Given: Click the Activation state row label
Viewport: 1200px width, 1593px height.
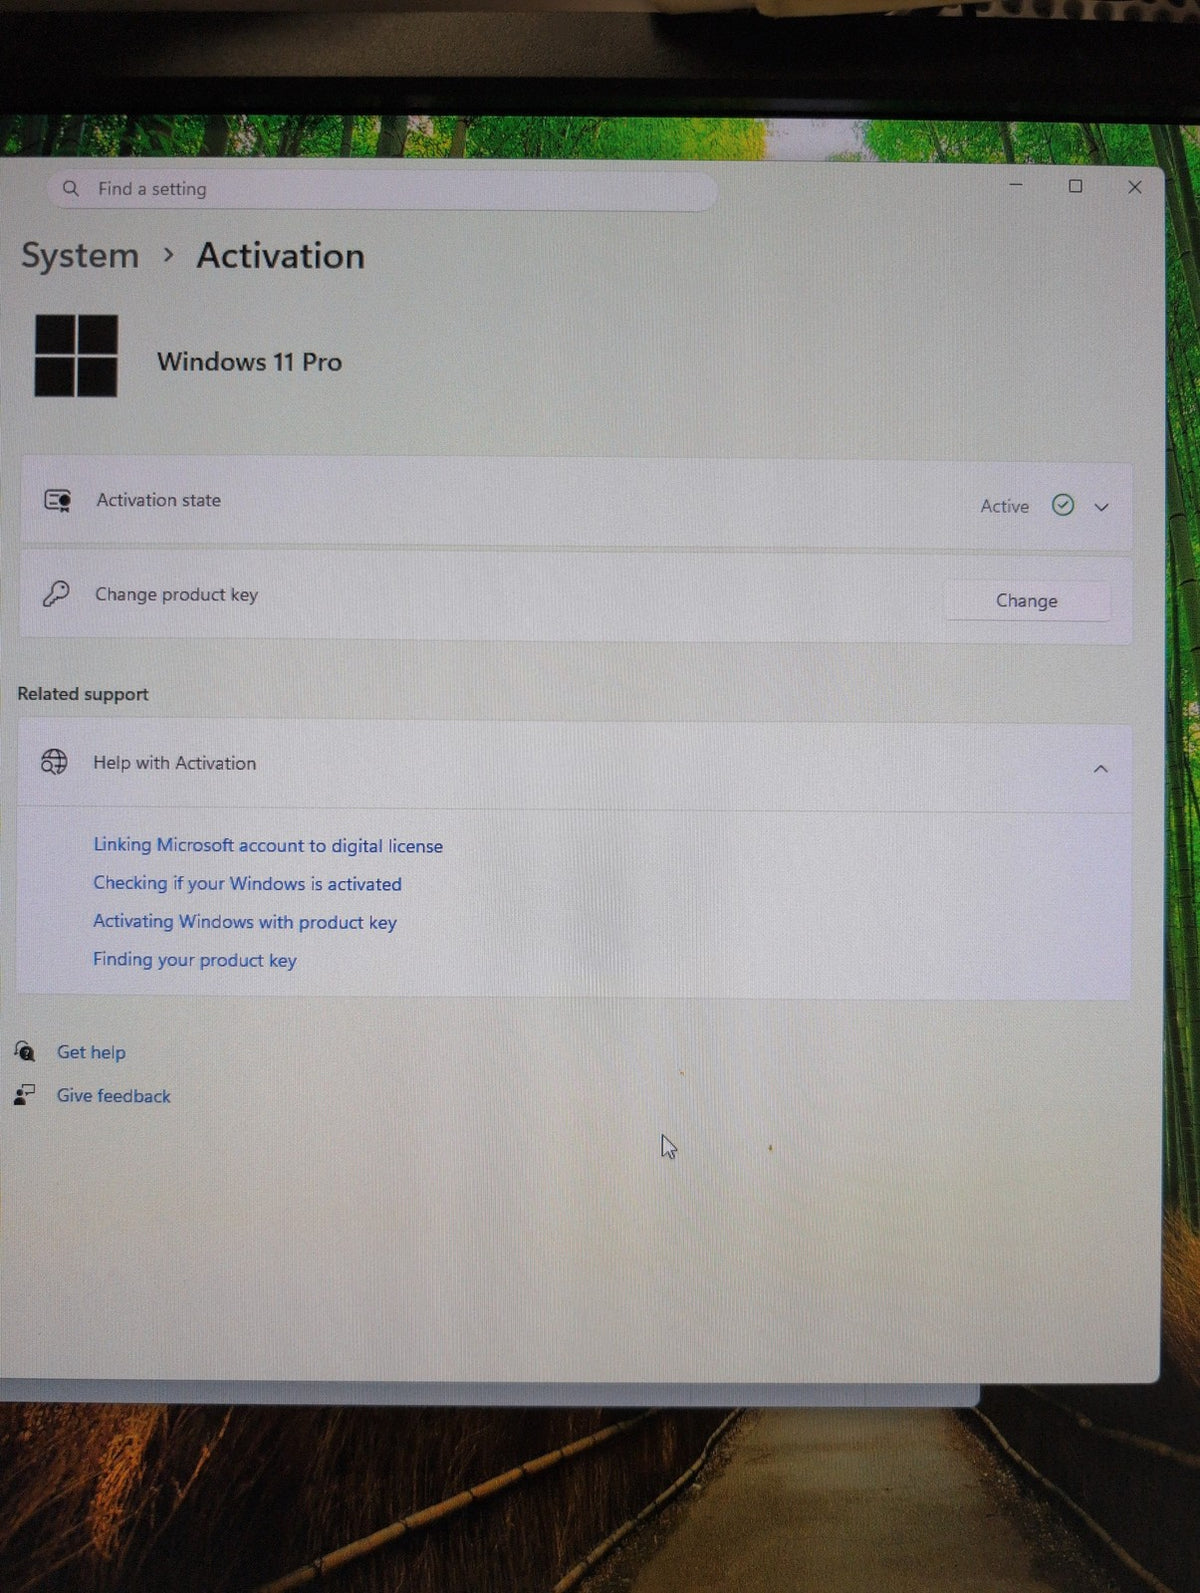Looking at the screenshot, I should (x=158, y=500).
